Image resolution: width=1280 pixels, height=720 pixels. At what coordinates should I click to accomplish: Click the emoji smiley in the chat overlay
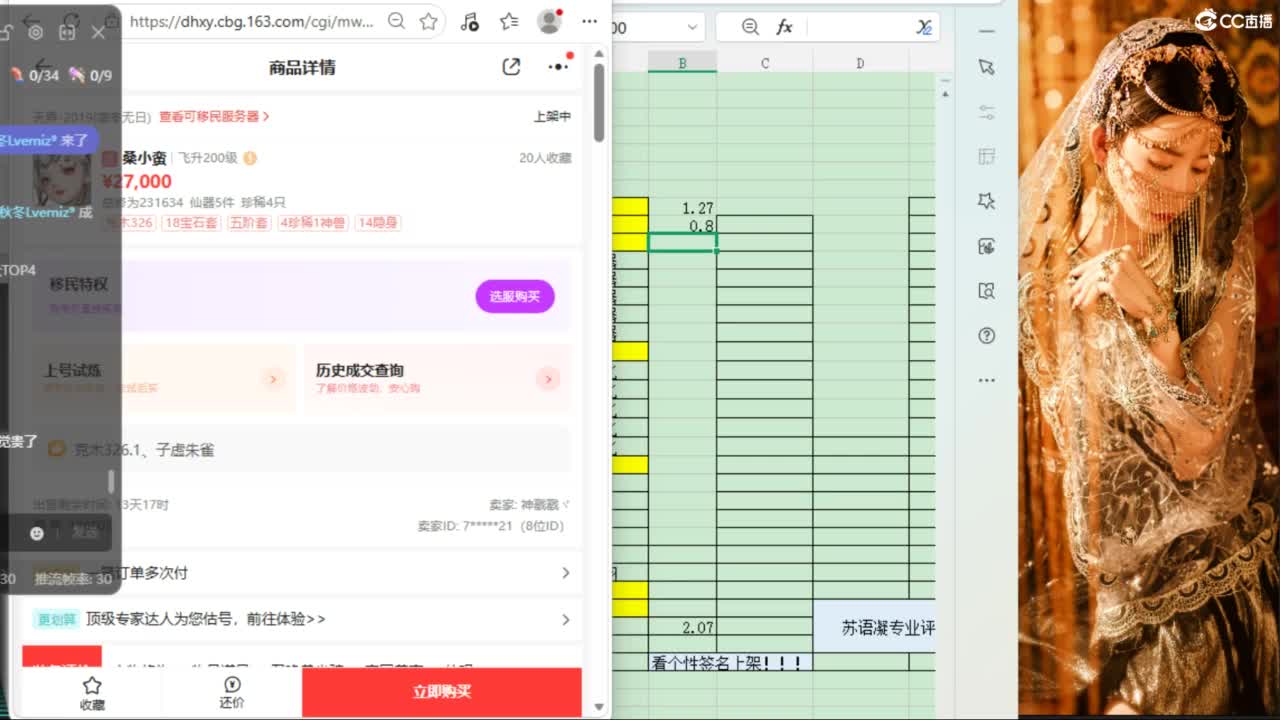37,533
